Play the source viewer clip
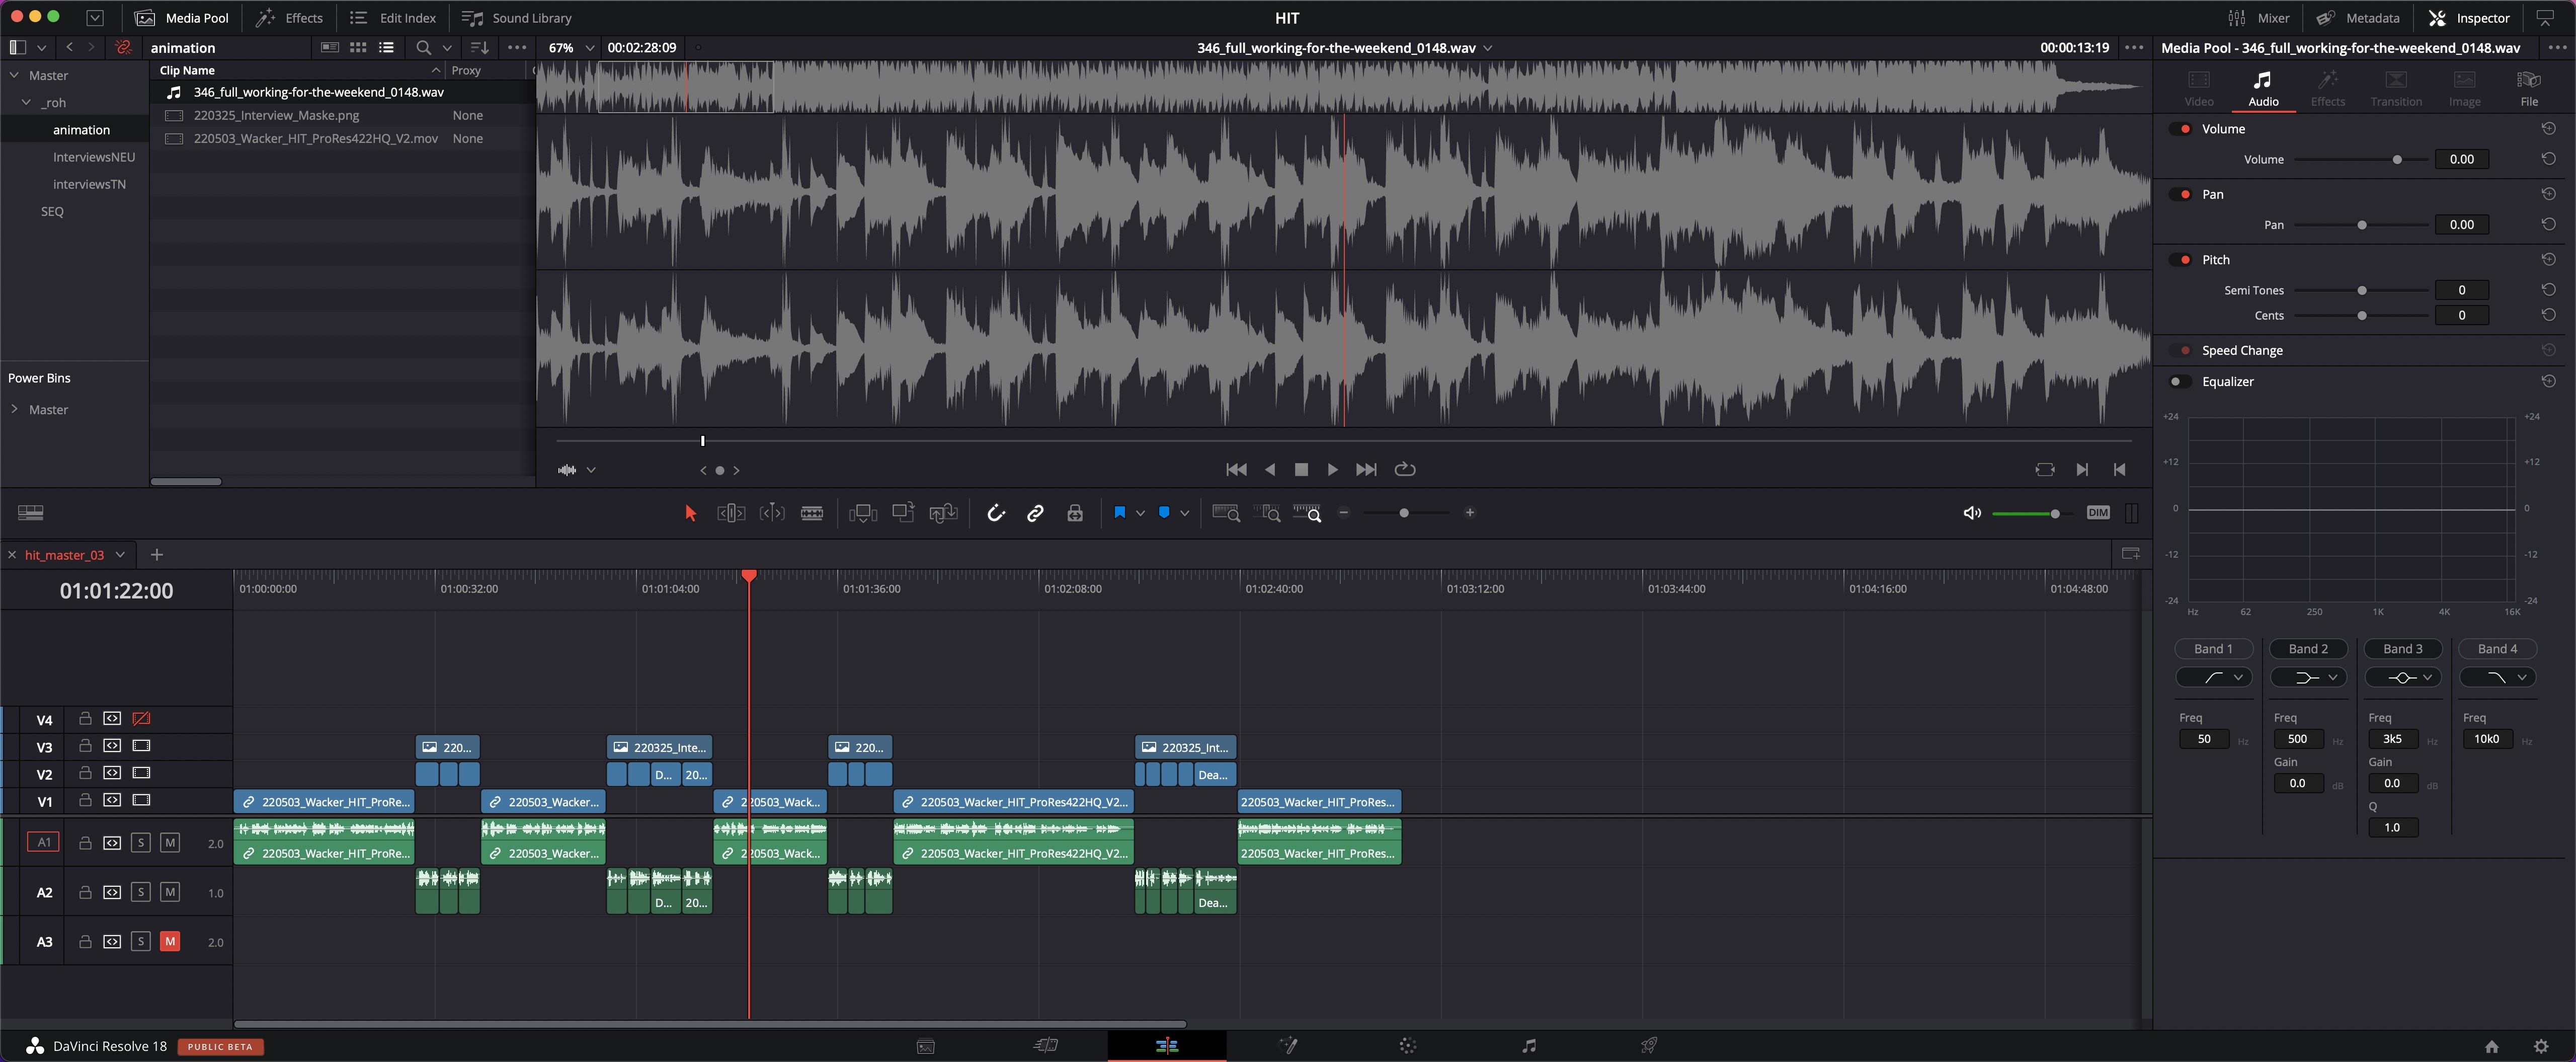 point(1332,469)
